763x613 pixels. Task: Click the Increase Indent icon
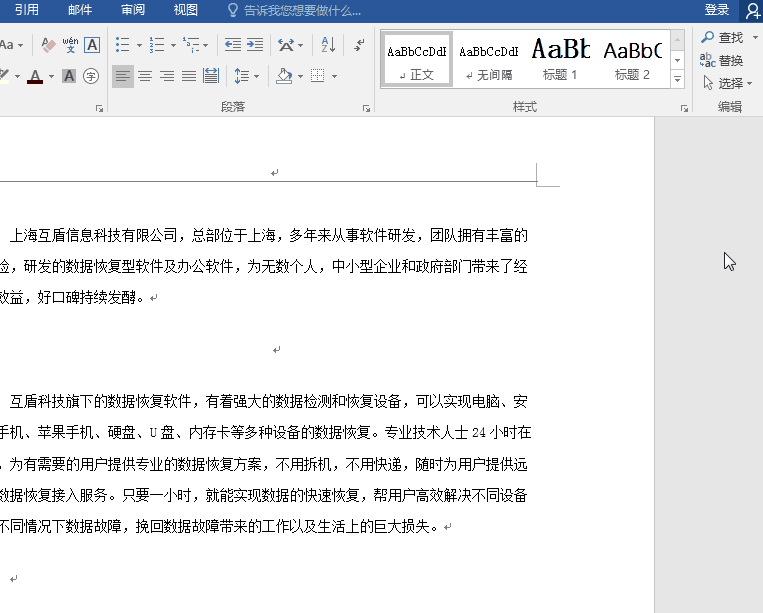tap(255, 45)
